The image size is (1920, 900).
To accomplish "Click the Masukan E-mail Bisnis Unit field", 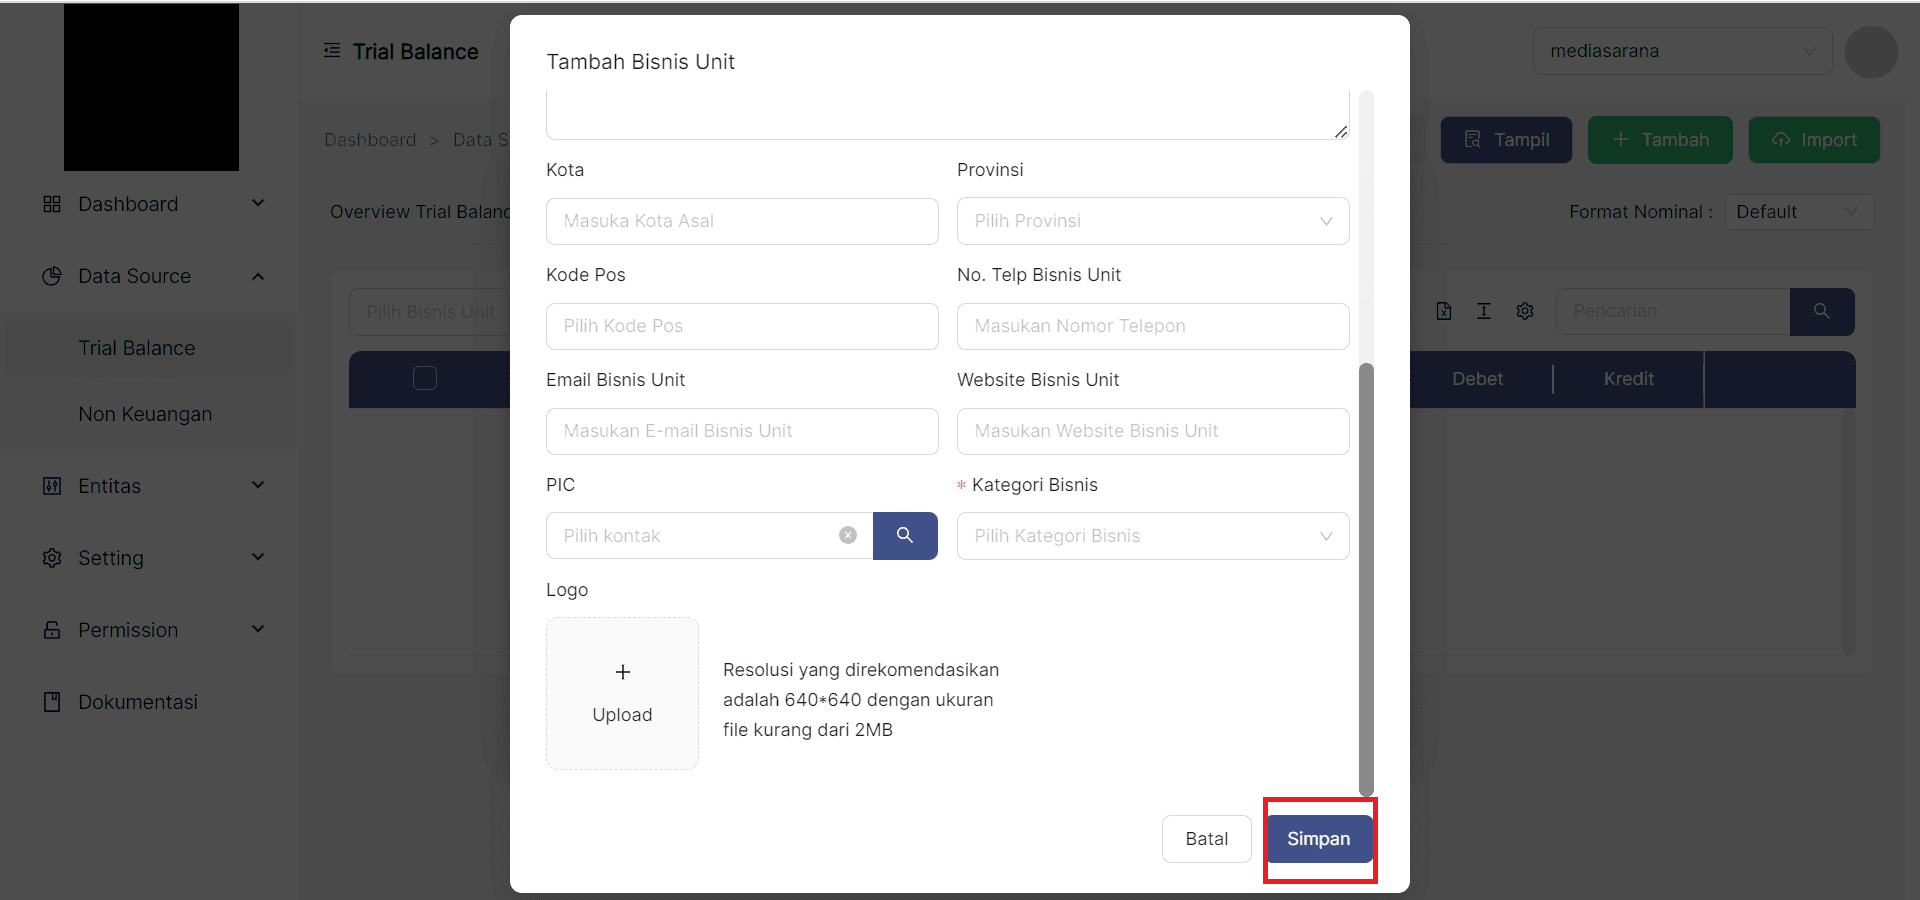I will coord(742,431).
